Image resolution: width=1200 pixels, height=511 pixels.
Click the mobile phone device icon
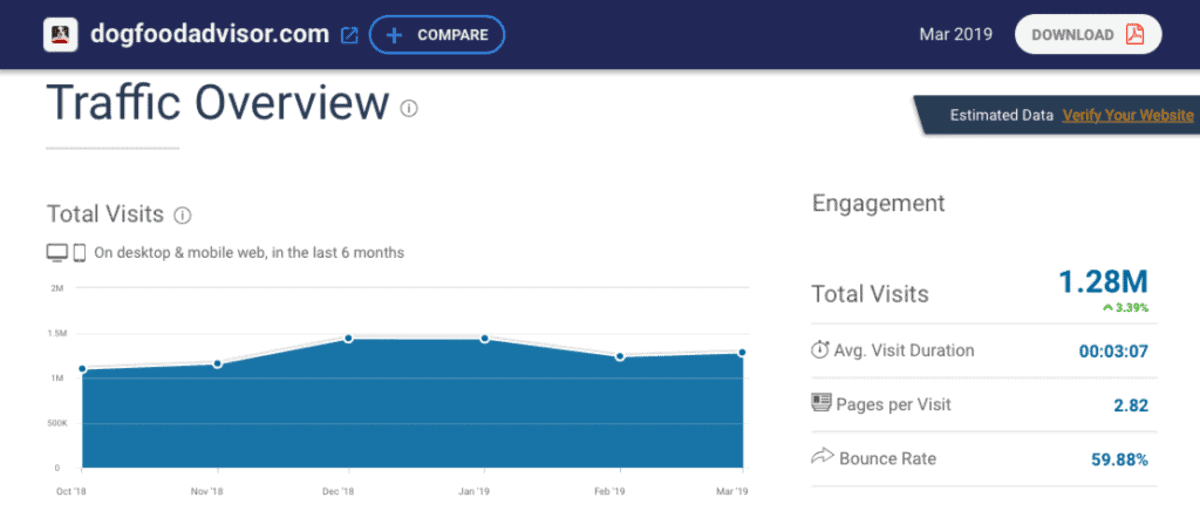tap(80, 253)
